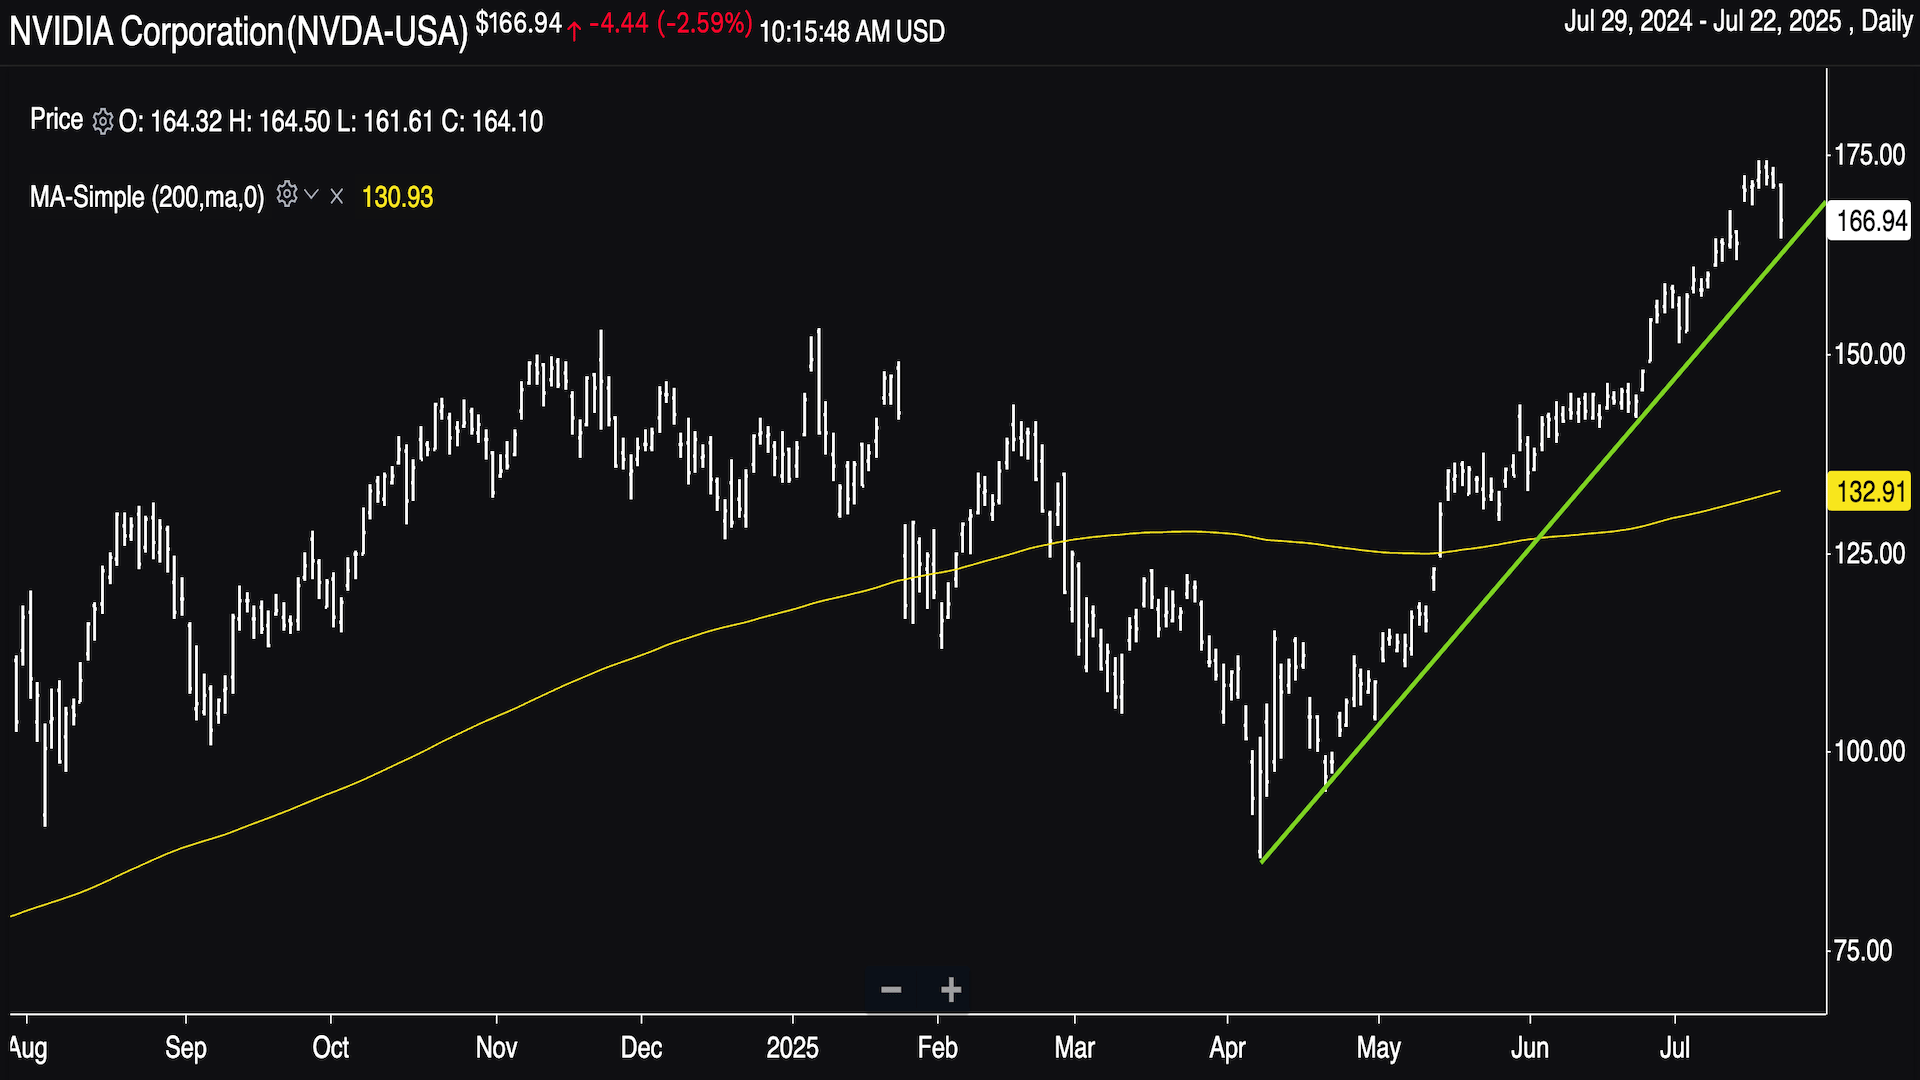Viewport: 1920px width, 1080px height.
Task: Click the NVIDIA Corporation (NVDA-USA) title
Action: [239, 32]
